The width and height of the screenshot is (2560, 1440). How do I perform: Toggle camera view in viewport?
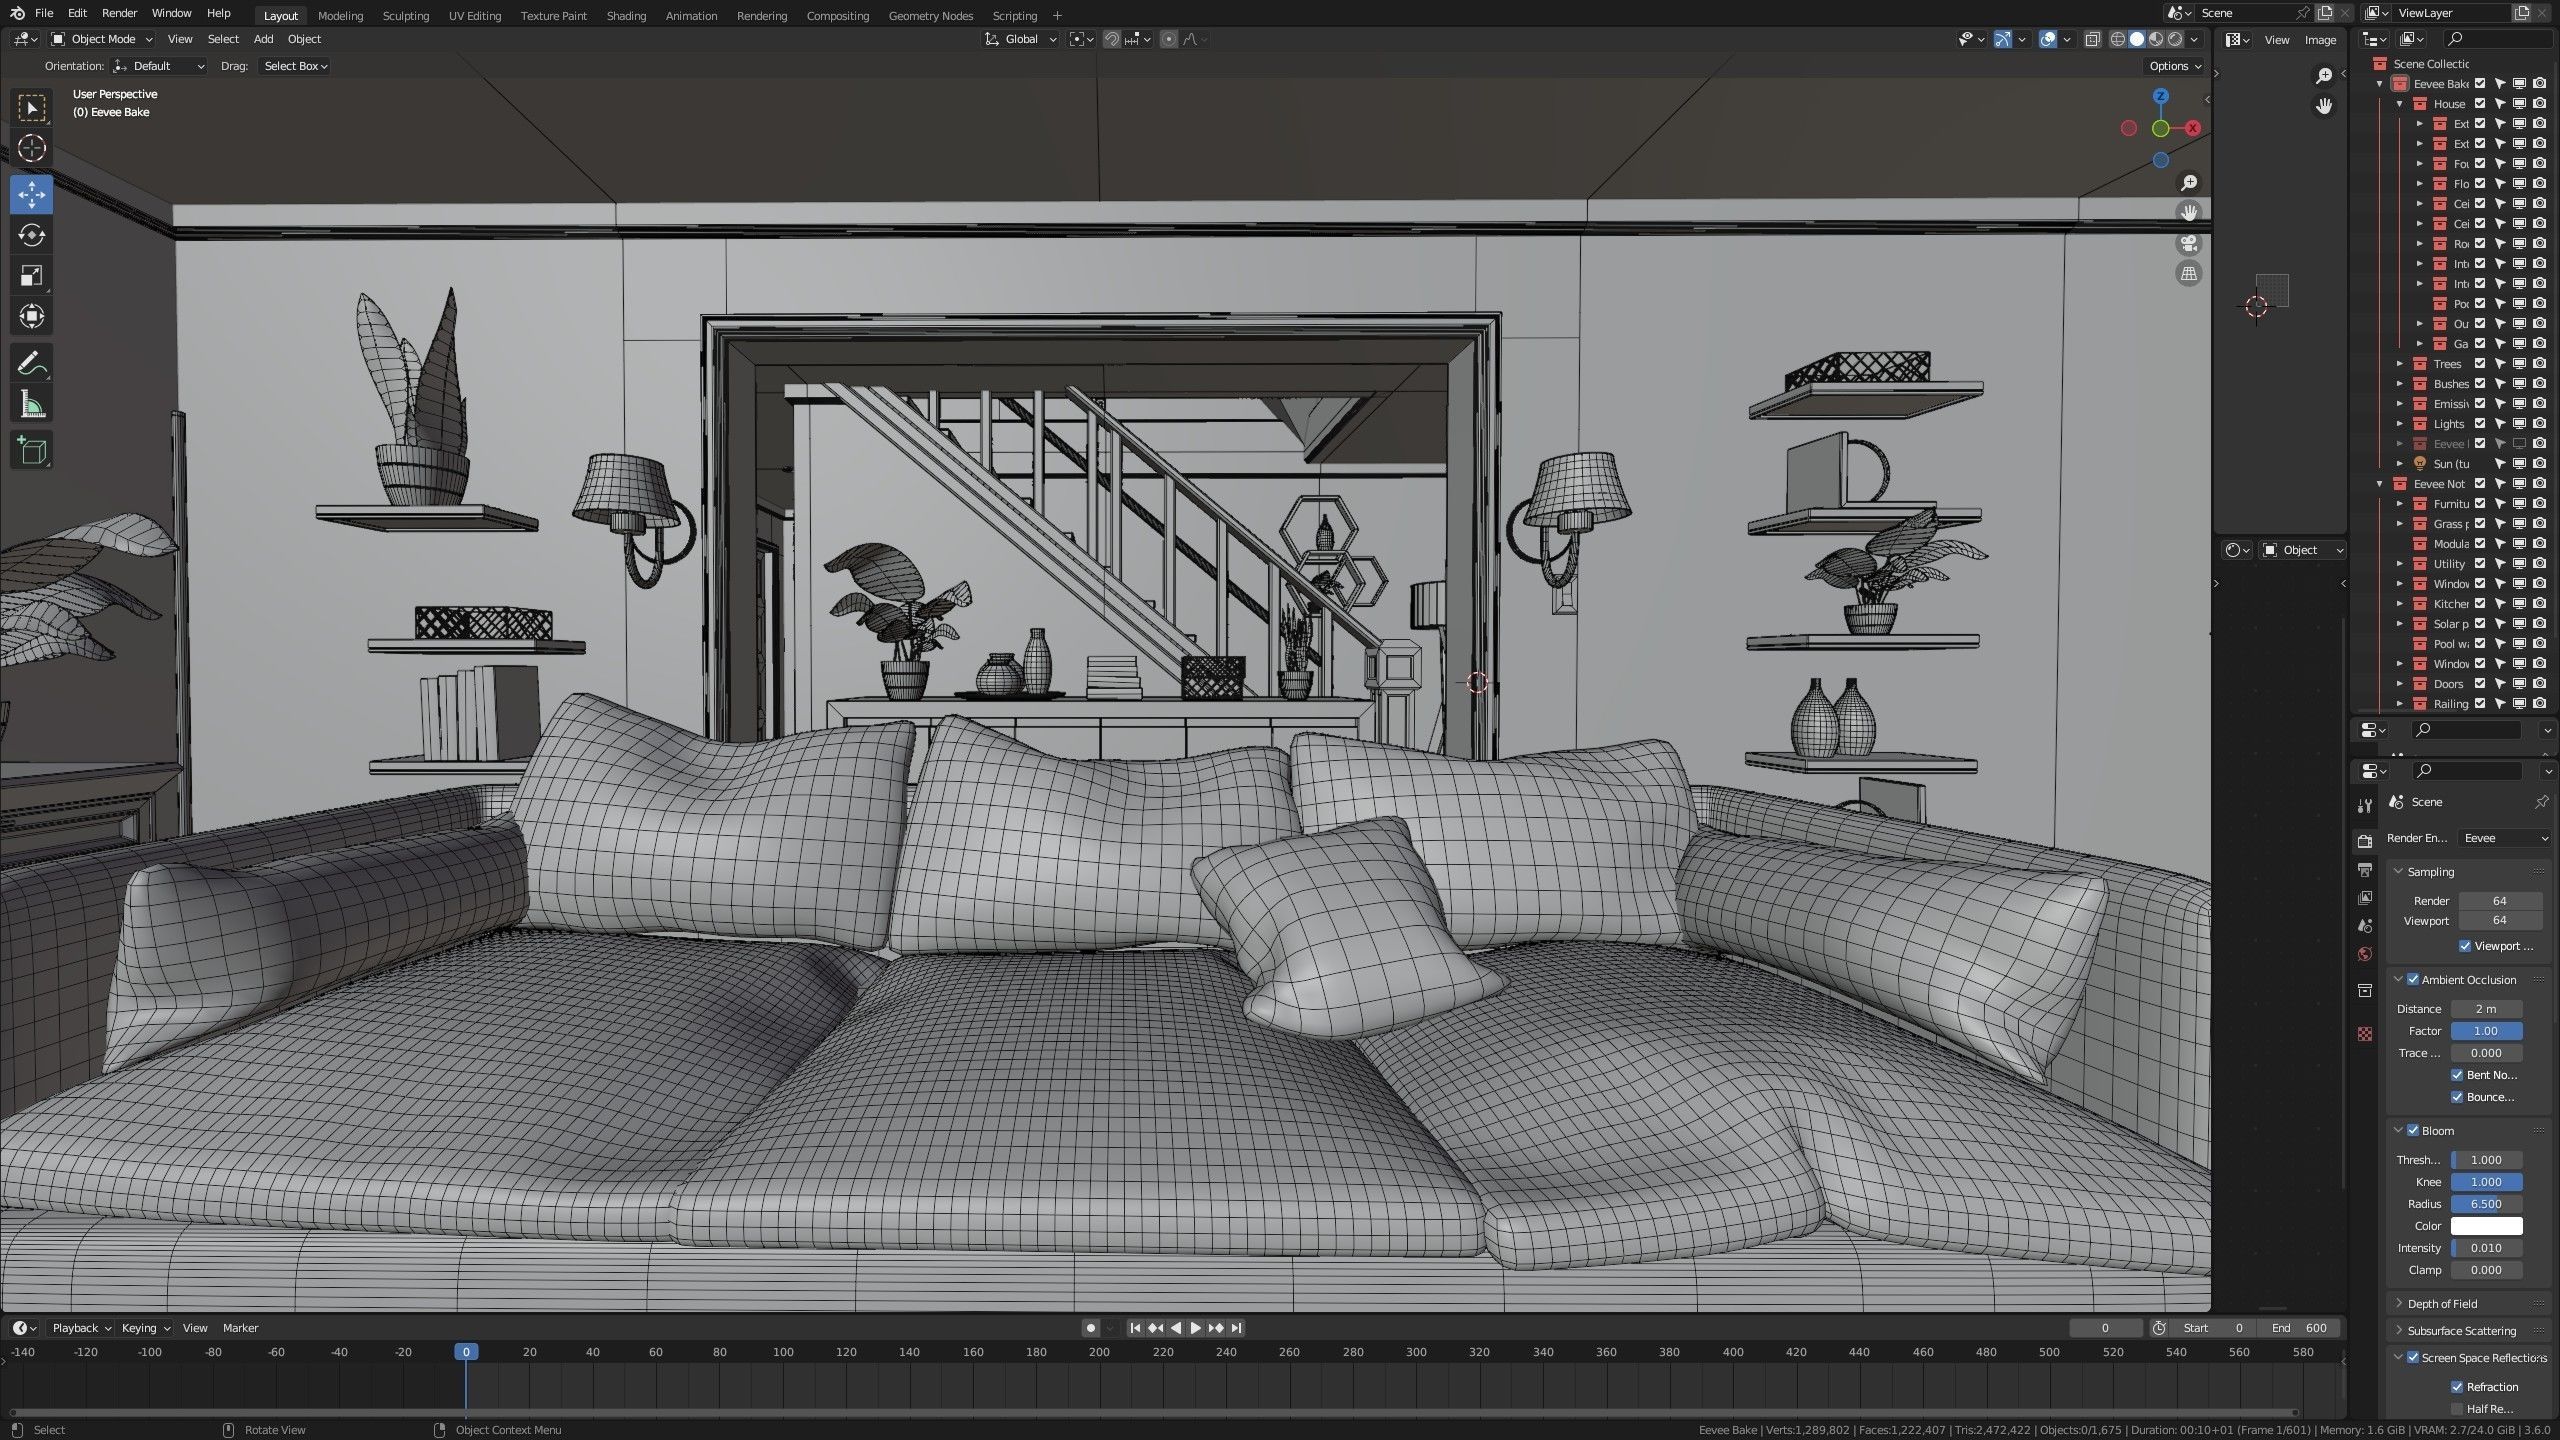coord(2189,244)
